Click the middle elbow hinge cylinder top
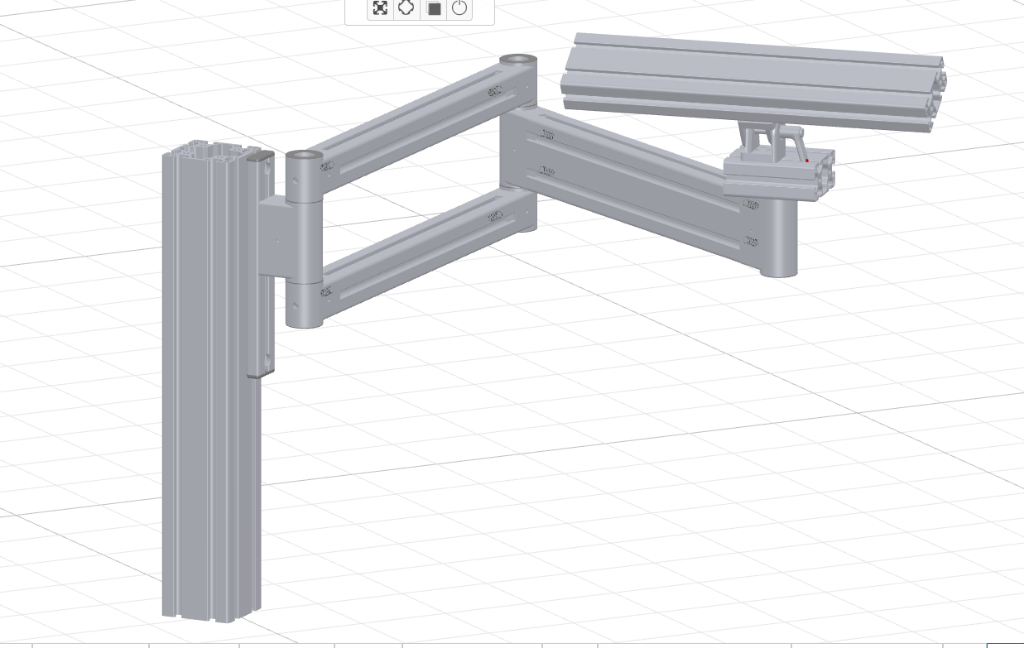This screenshot has width=1024, height=648. pos(518,61)
